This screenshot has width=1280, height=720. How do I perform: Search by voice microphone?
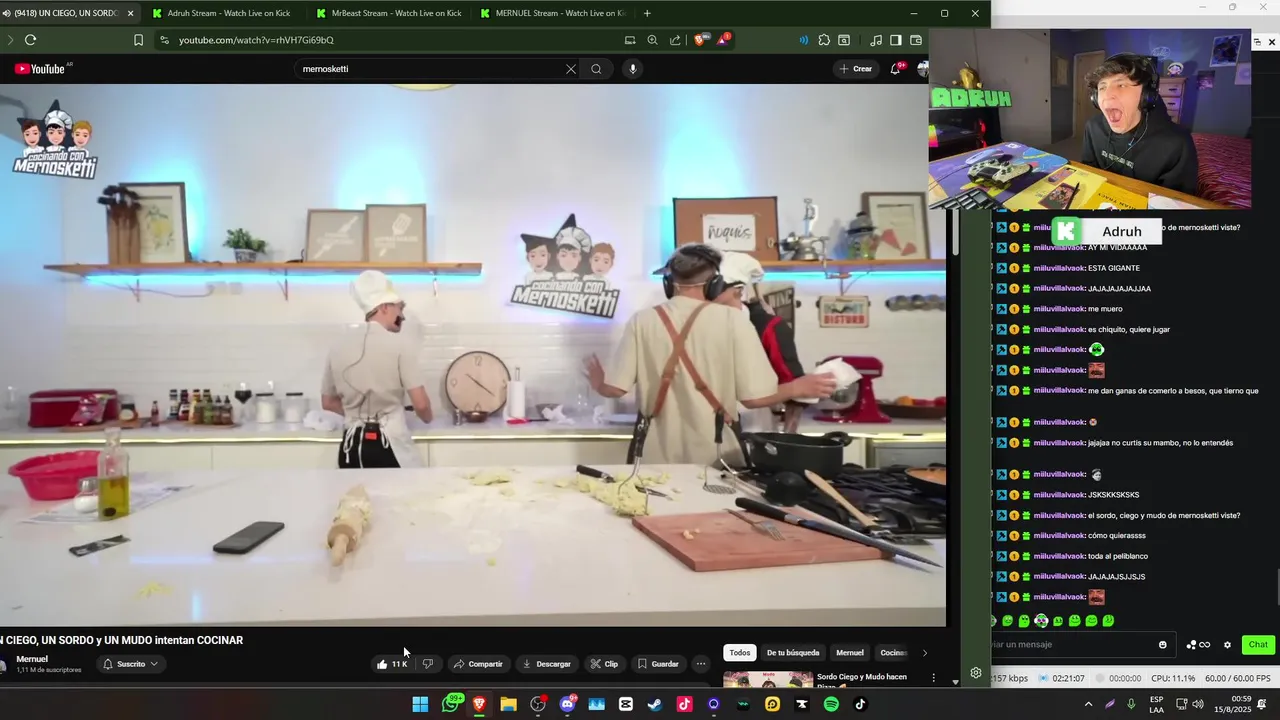[x=632, y=69]
